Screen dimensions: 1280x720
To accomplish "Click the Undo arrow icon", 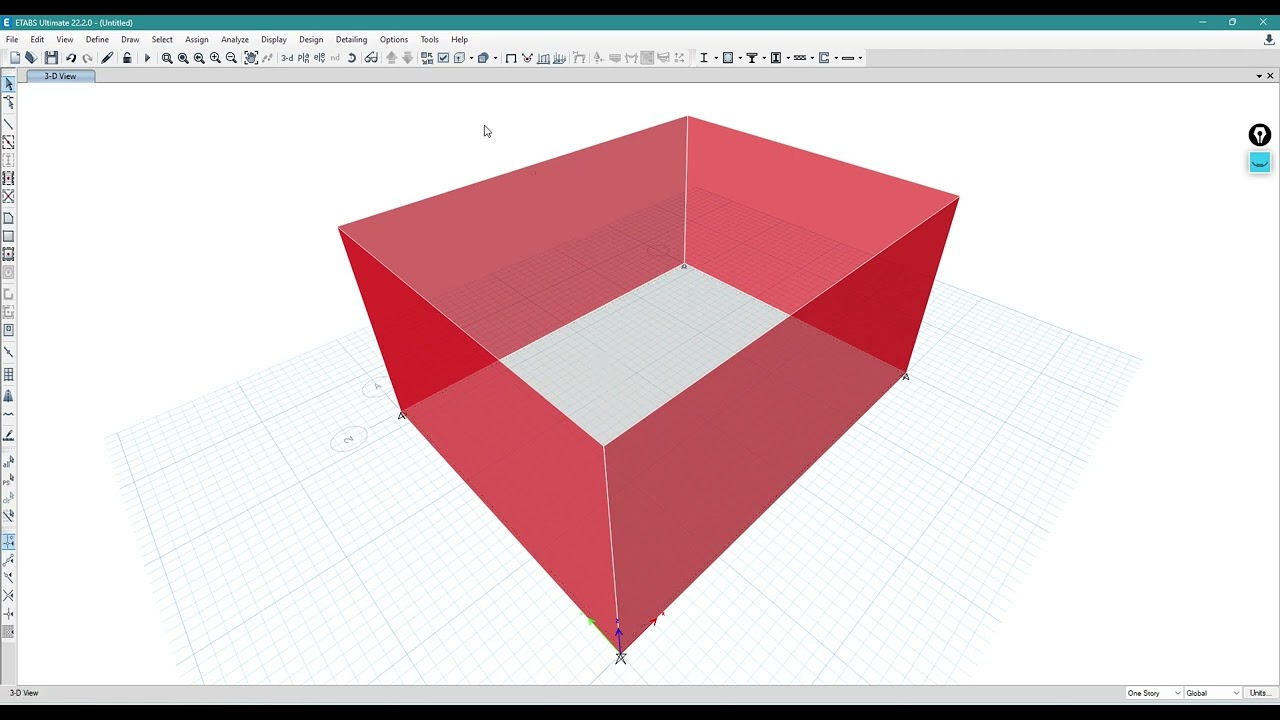I will pos(71,58).
